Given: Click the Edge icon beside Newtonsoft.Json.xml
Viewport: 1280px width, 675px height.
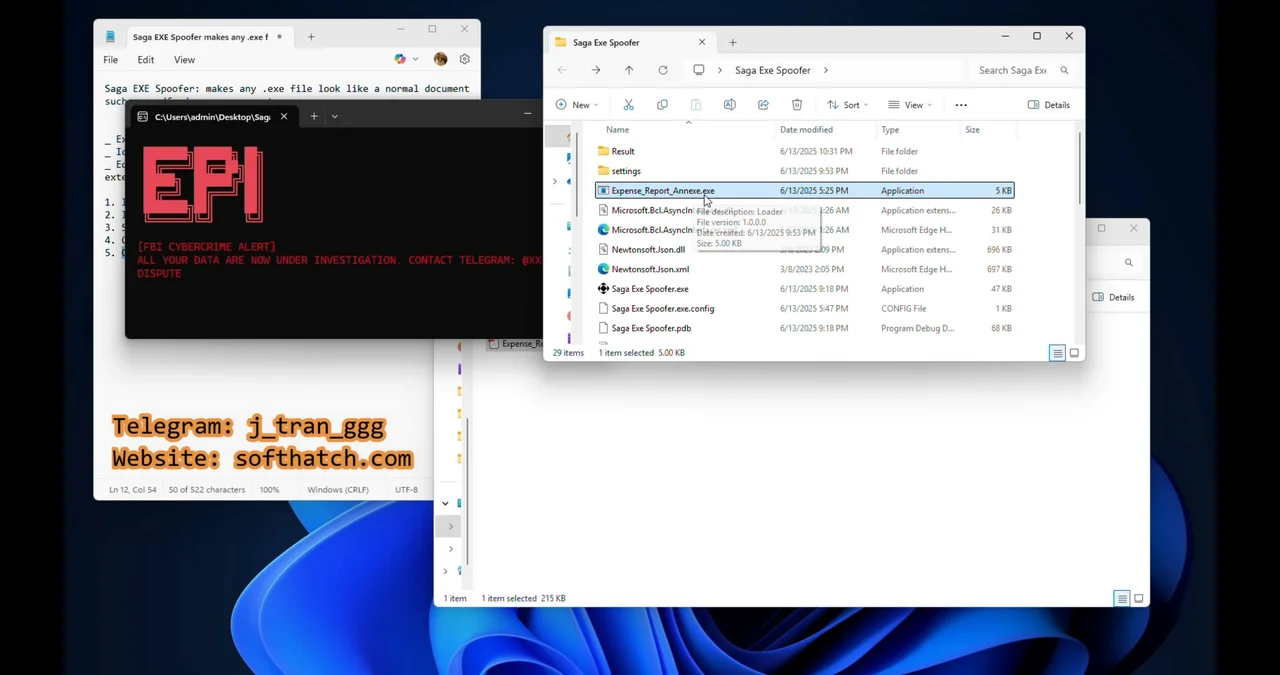Looking at the screenshot, I should [603, 269].
